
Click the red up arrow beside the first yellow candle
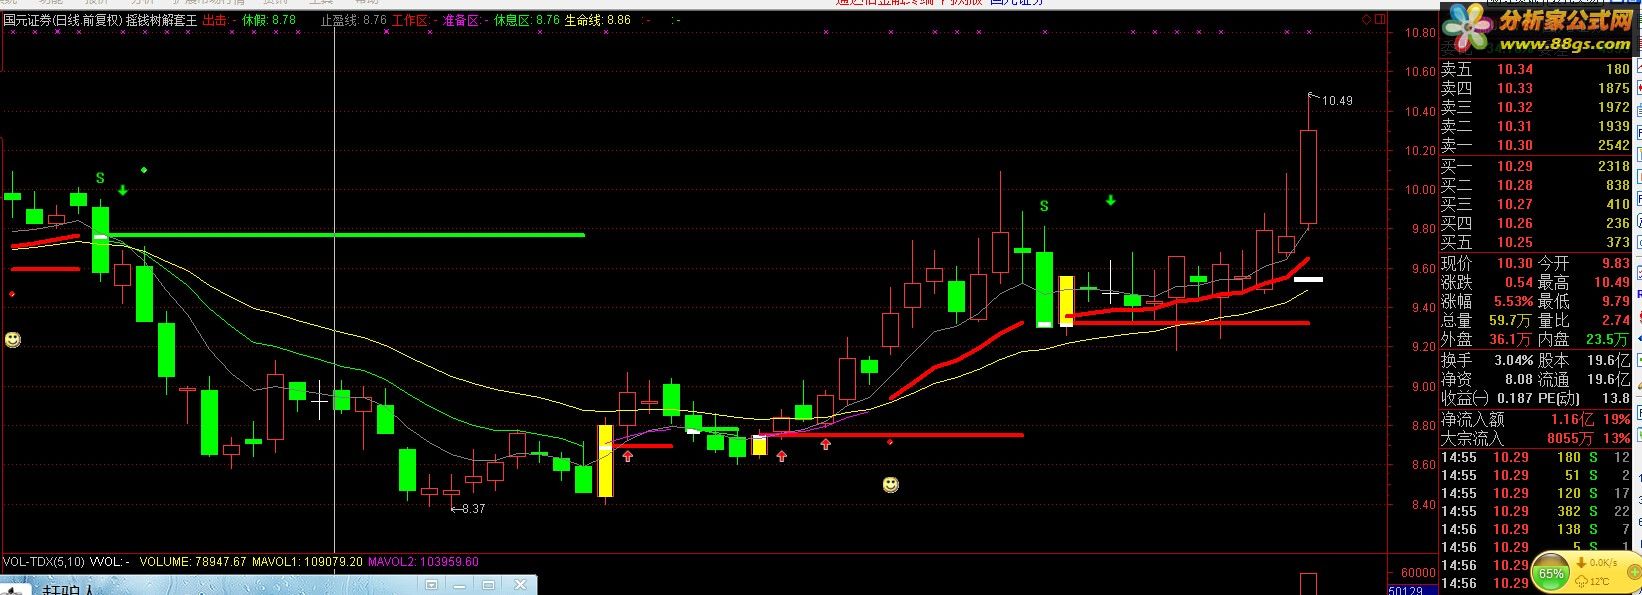(x=628, y=456)
